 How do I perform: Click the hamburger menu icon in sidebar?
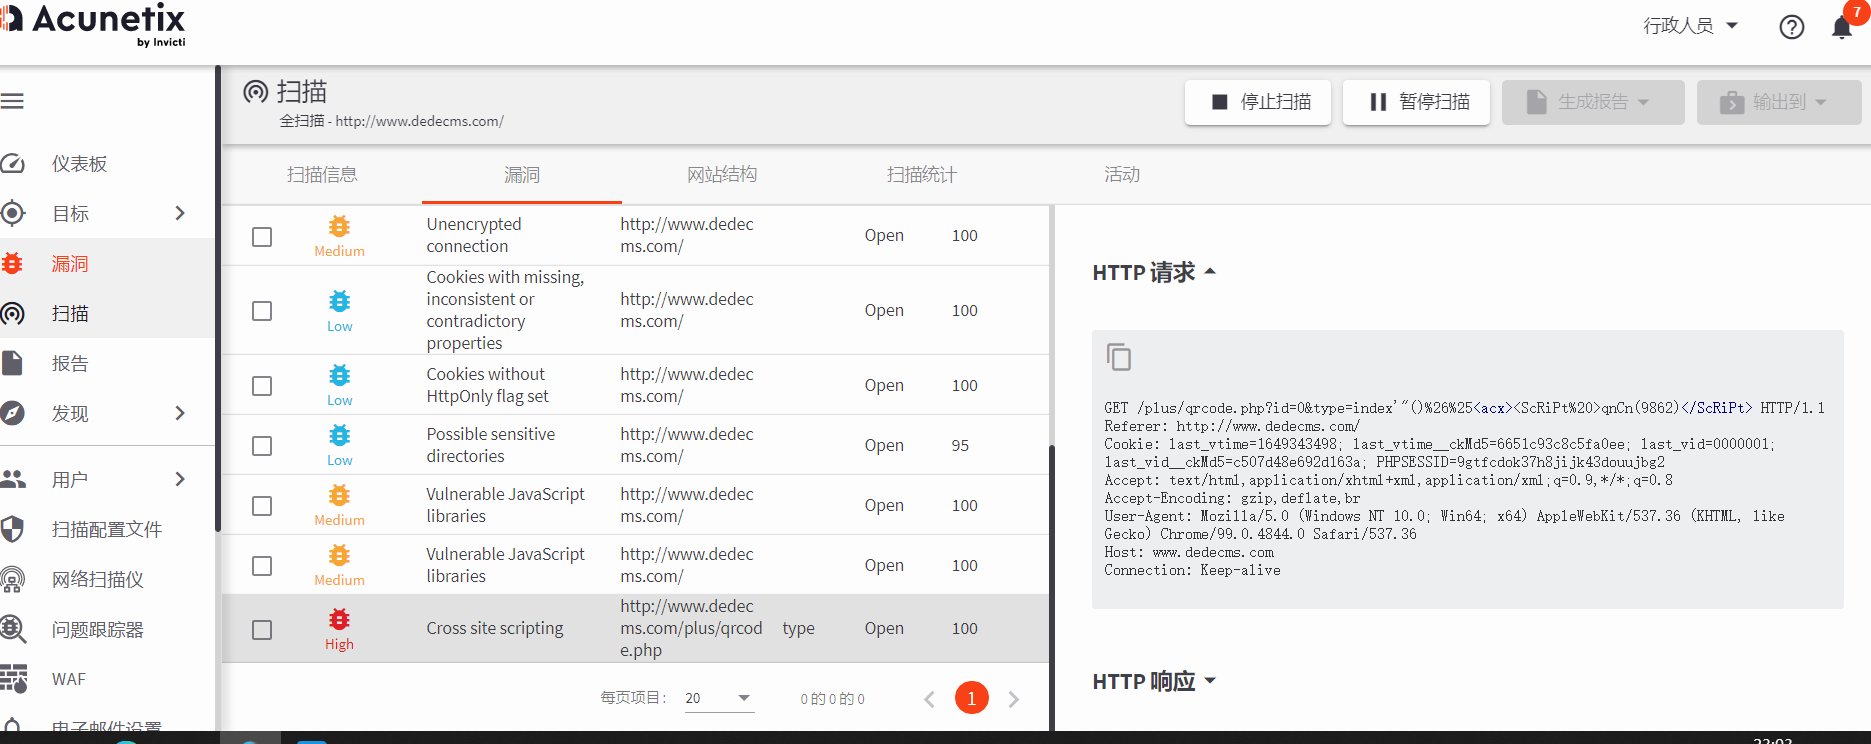[x=12, y=101]
